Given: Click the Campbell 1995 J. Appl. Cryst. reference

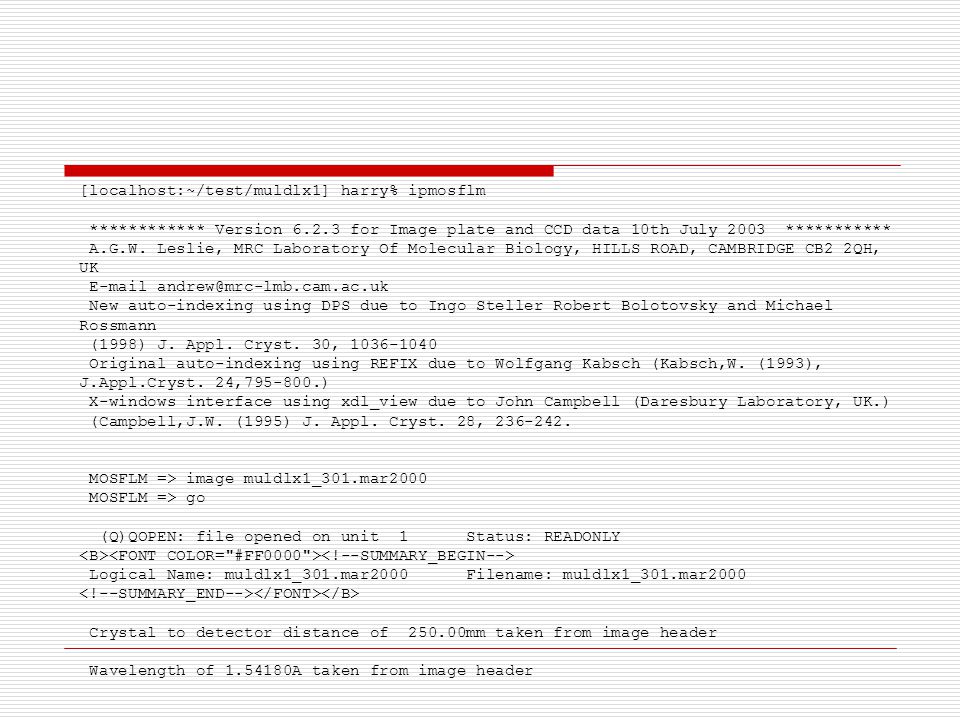Looking at the screenshot, I should point(331,422).
